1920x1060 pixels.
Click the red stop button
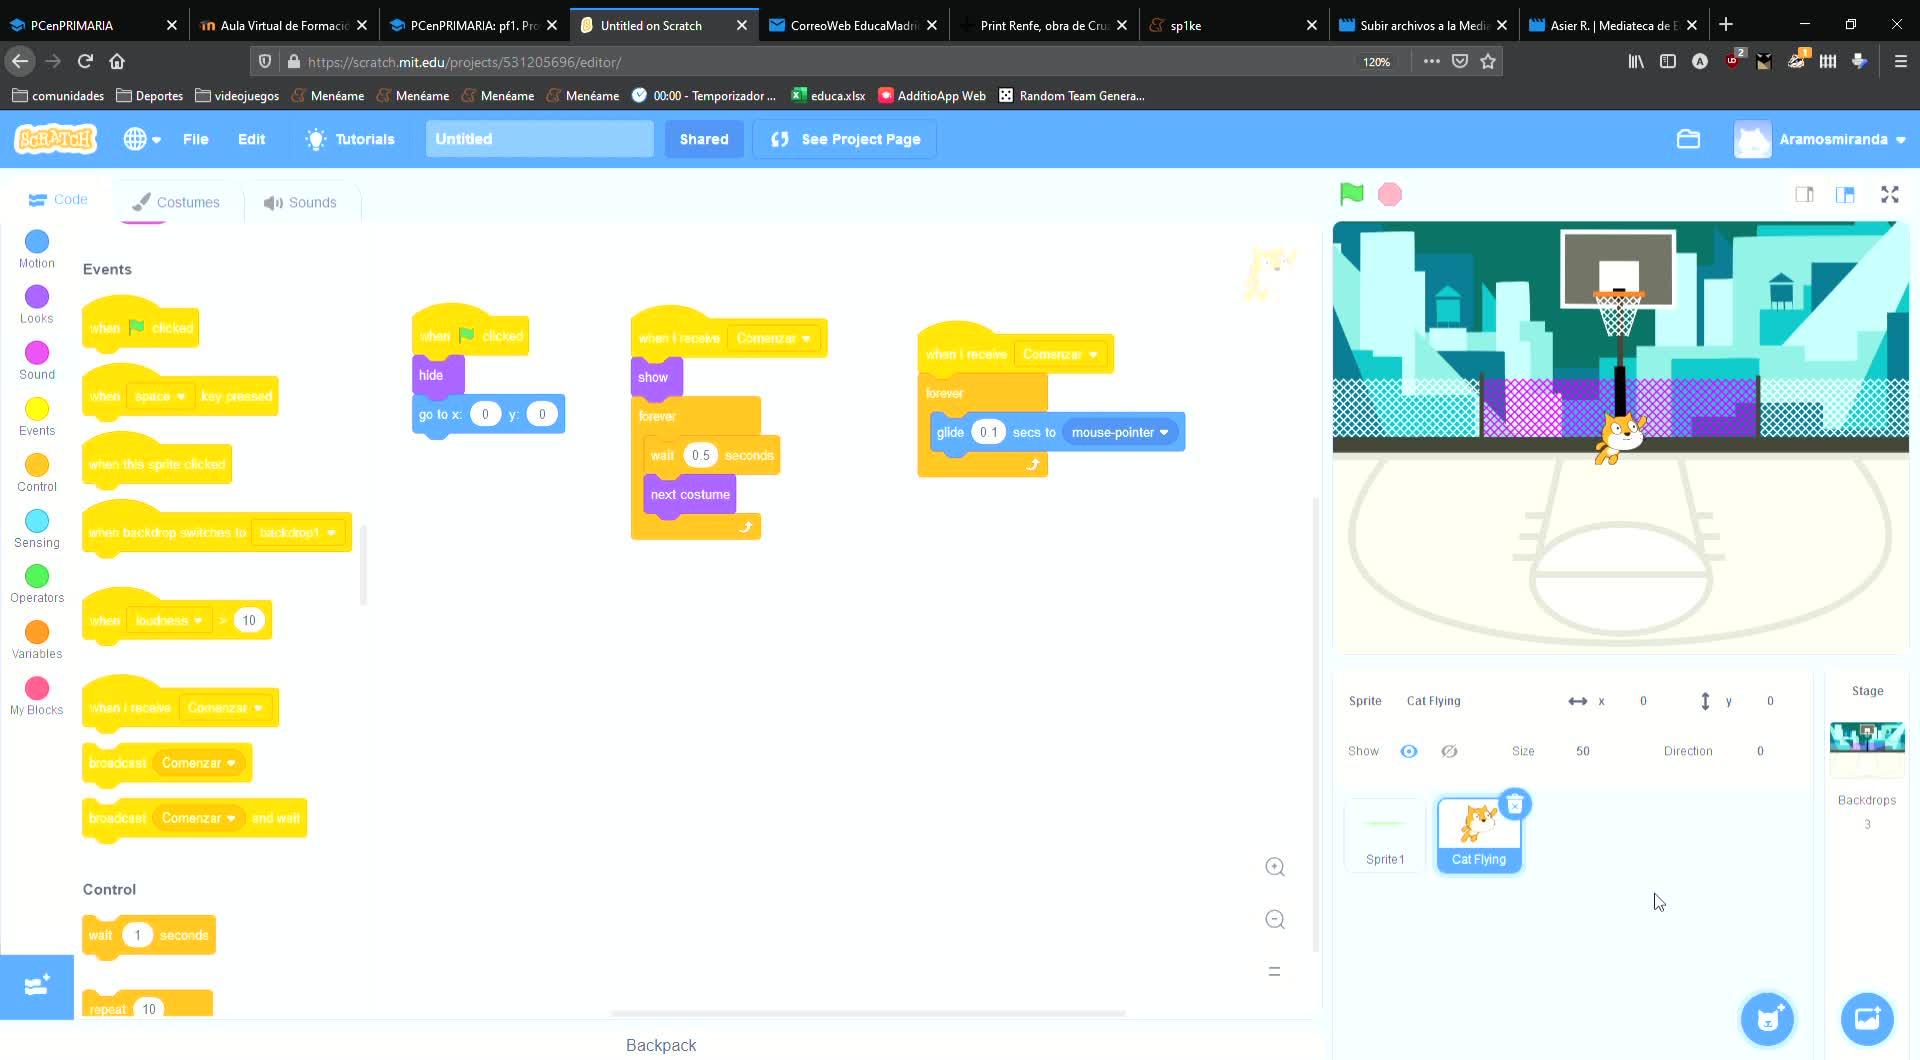[x=1390, y=194]
